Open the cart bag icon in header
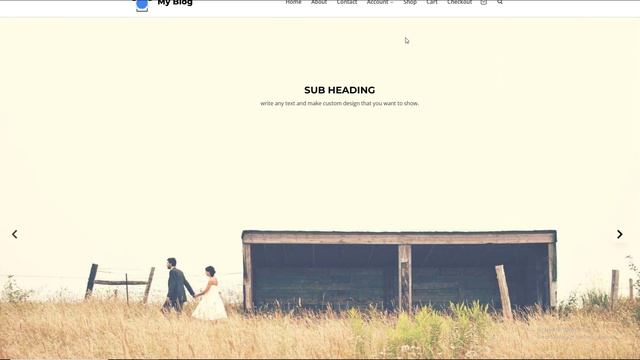Image resolution: width=640 pixels, height=360 pixels. [x=484, y=2]
